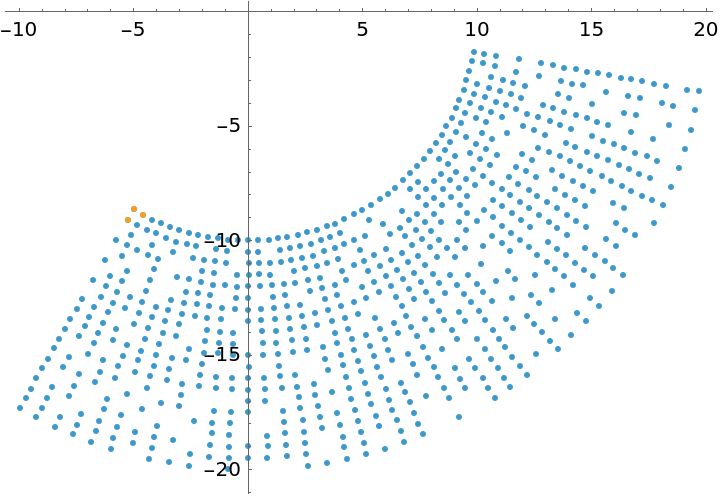Select the leftmost blue point in the plot

click(x=20, y=408)
